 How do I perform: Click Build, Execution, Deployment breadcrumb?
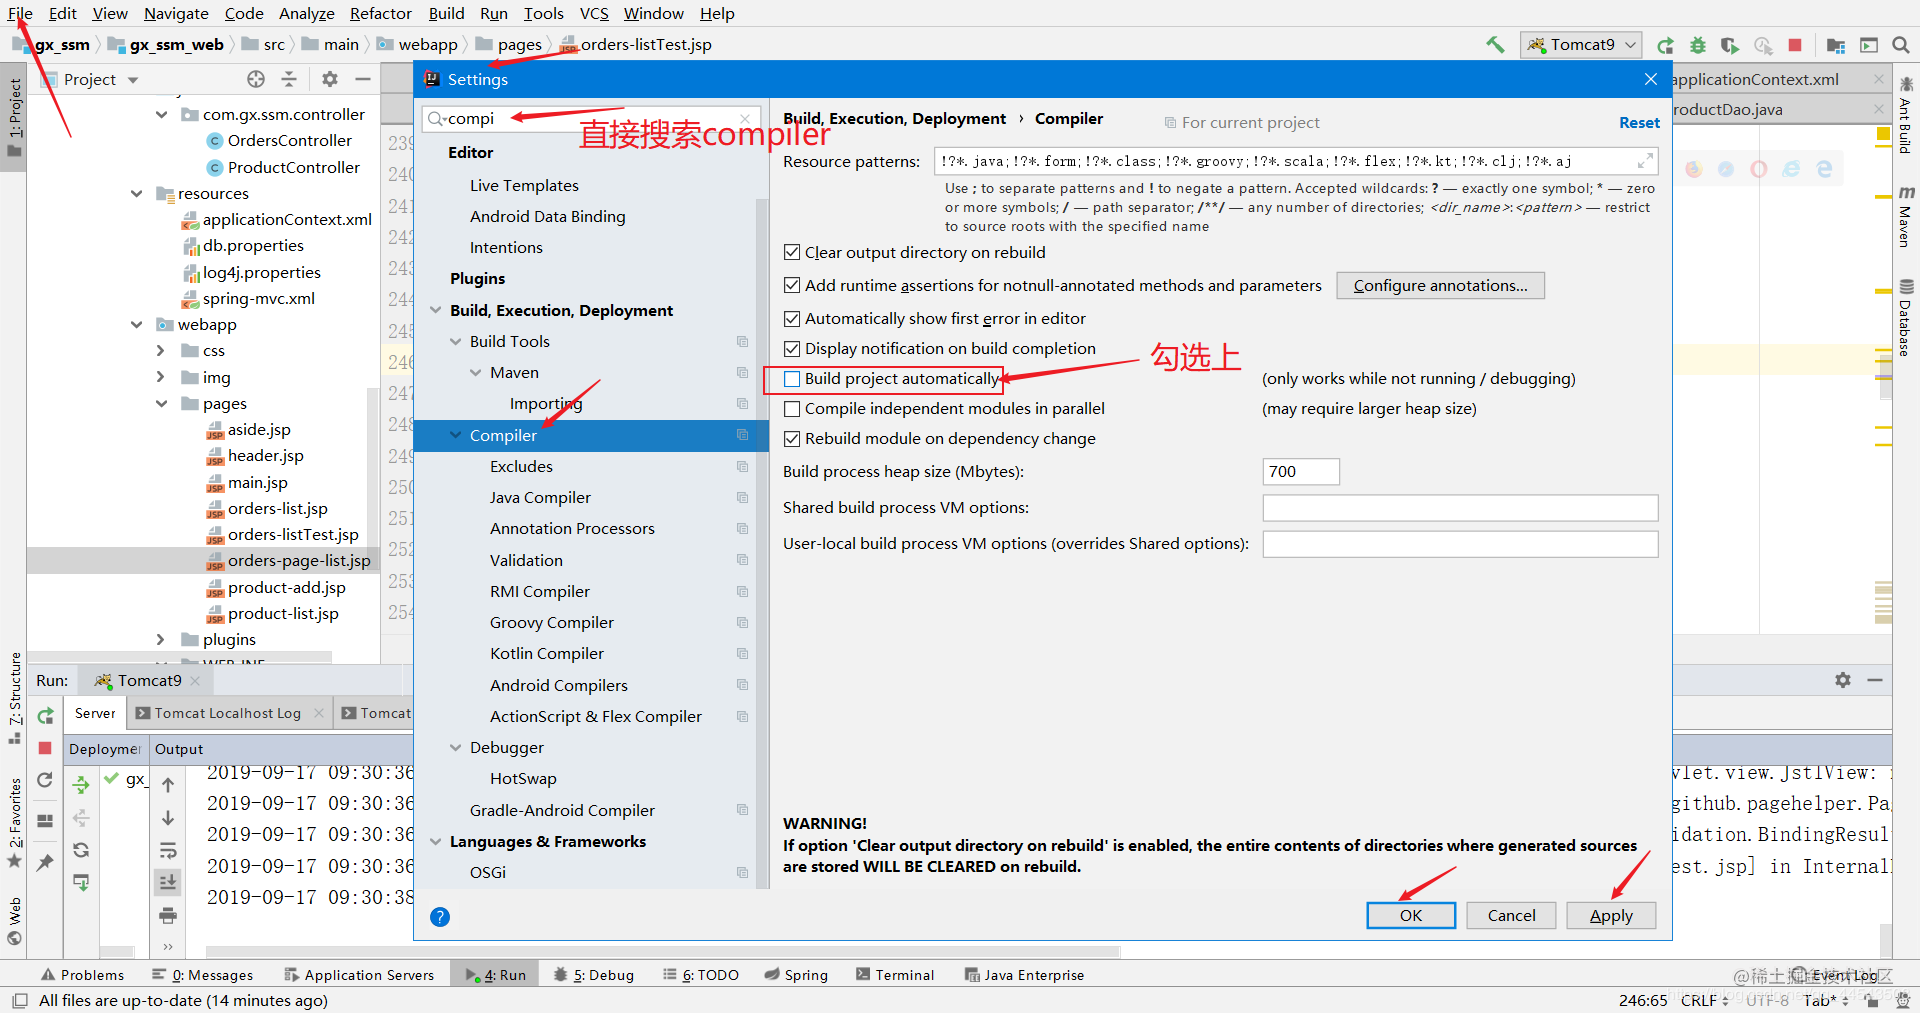894,119
